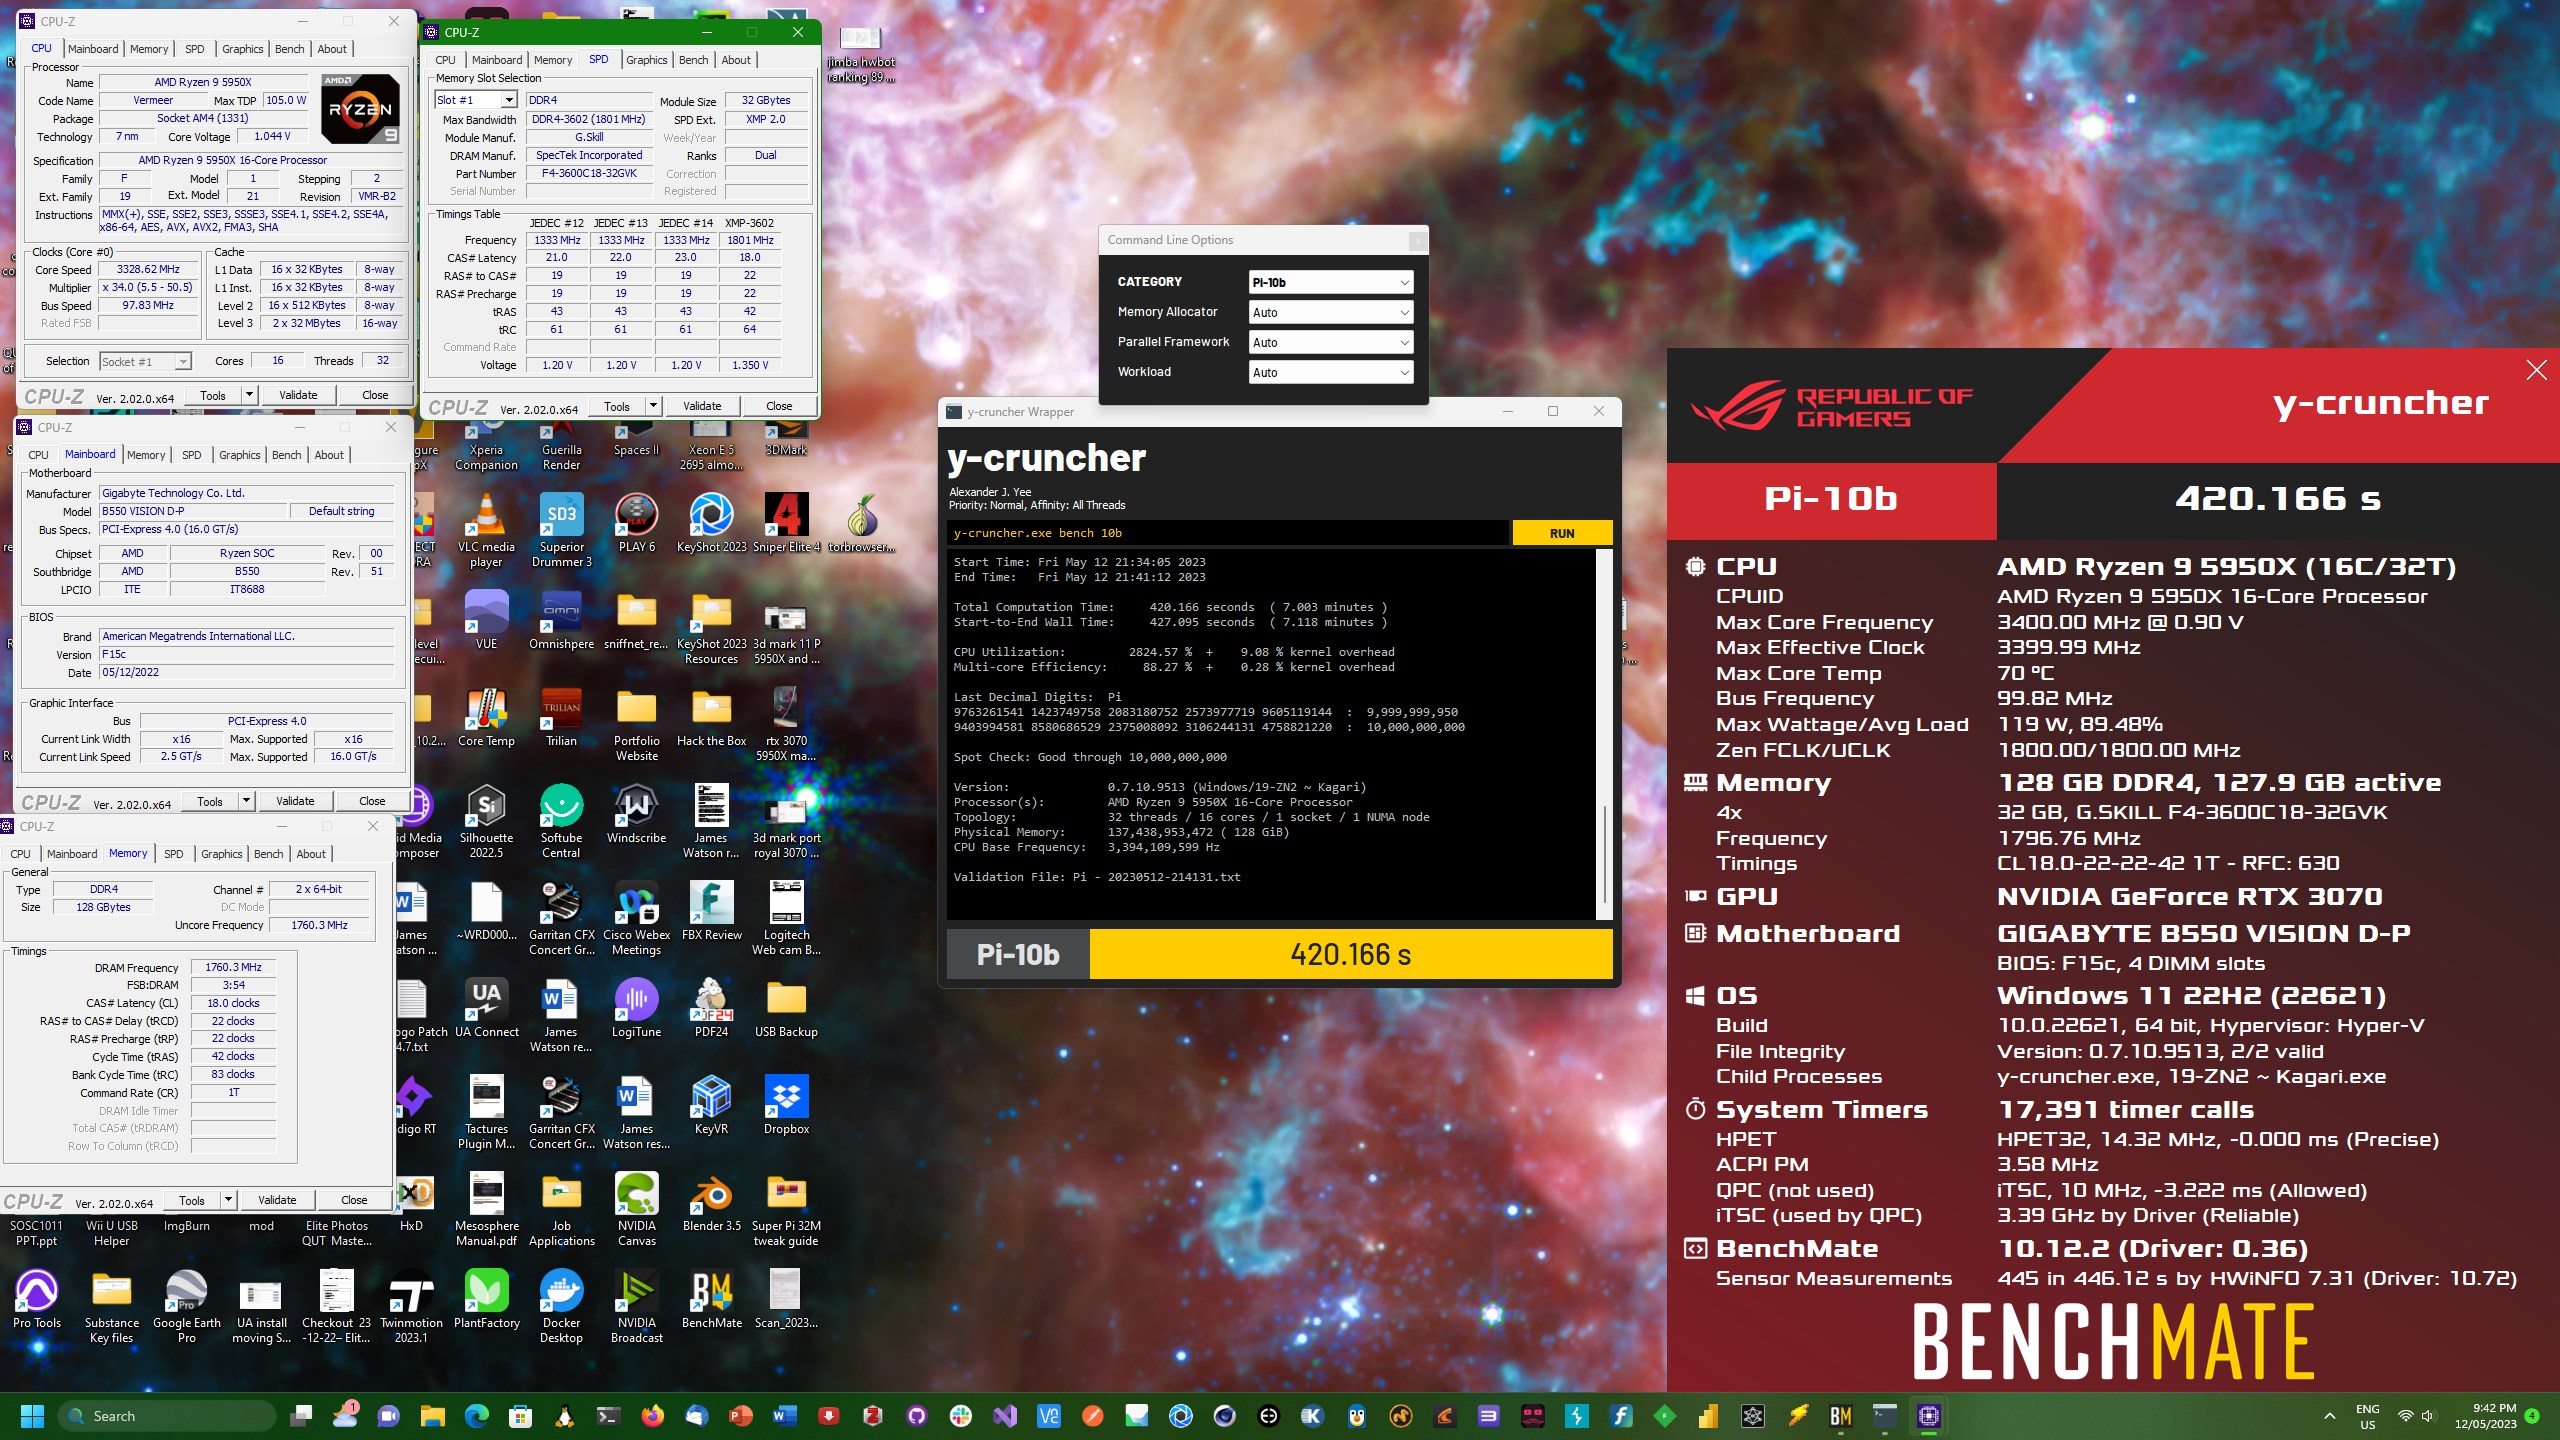The image size is (2560, 1440).
Task: Open Firefox from the taskbar
Action: coord(652,1416)
